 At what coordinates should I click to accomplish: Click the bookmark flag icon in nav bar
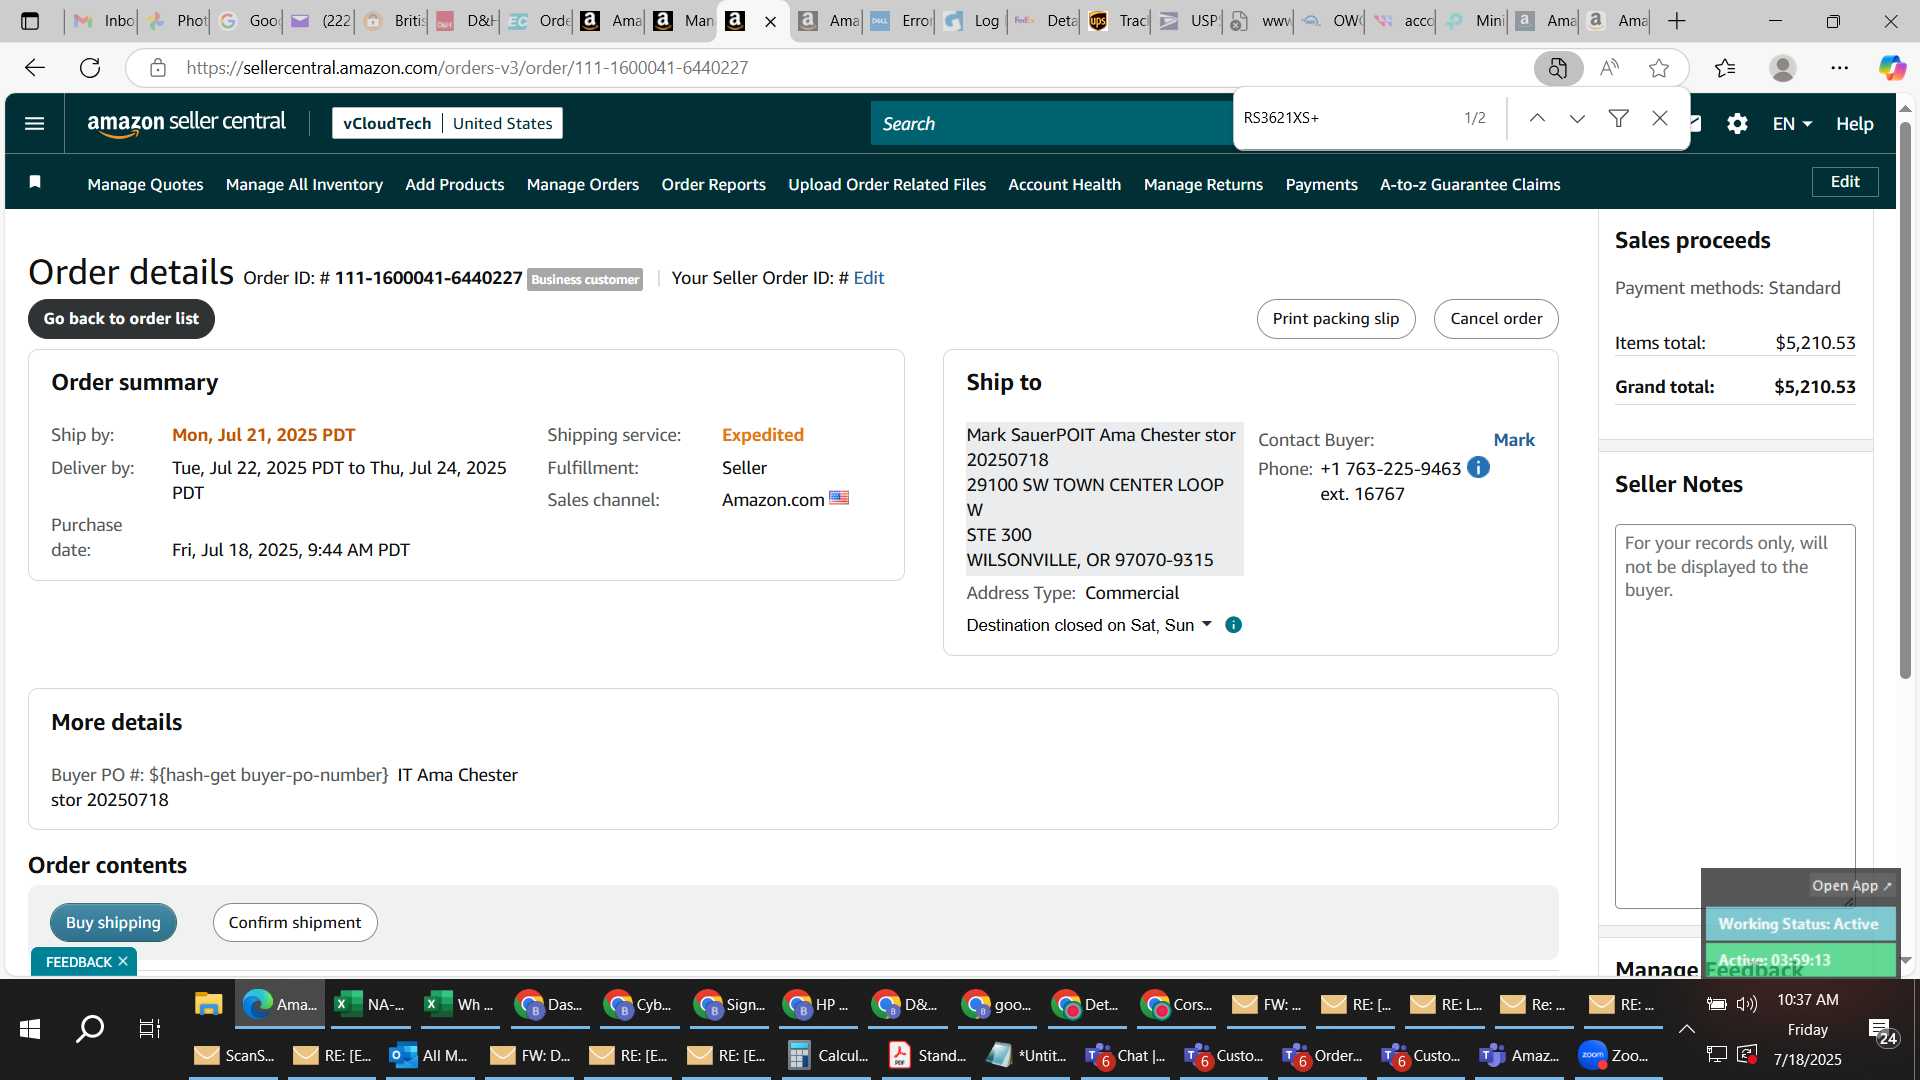pyautogui.click(x=35, y=182)
